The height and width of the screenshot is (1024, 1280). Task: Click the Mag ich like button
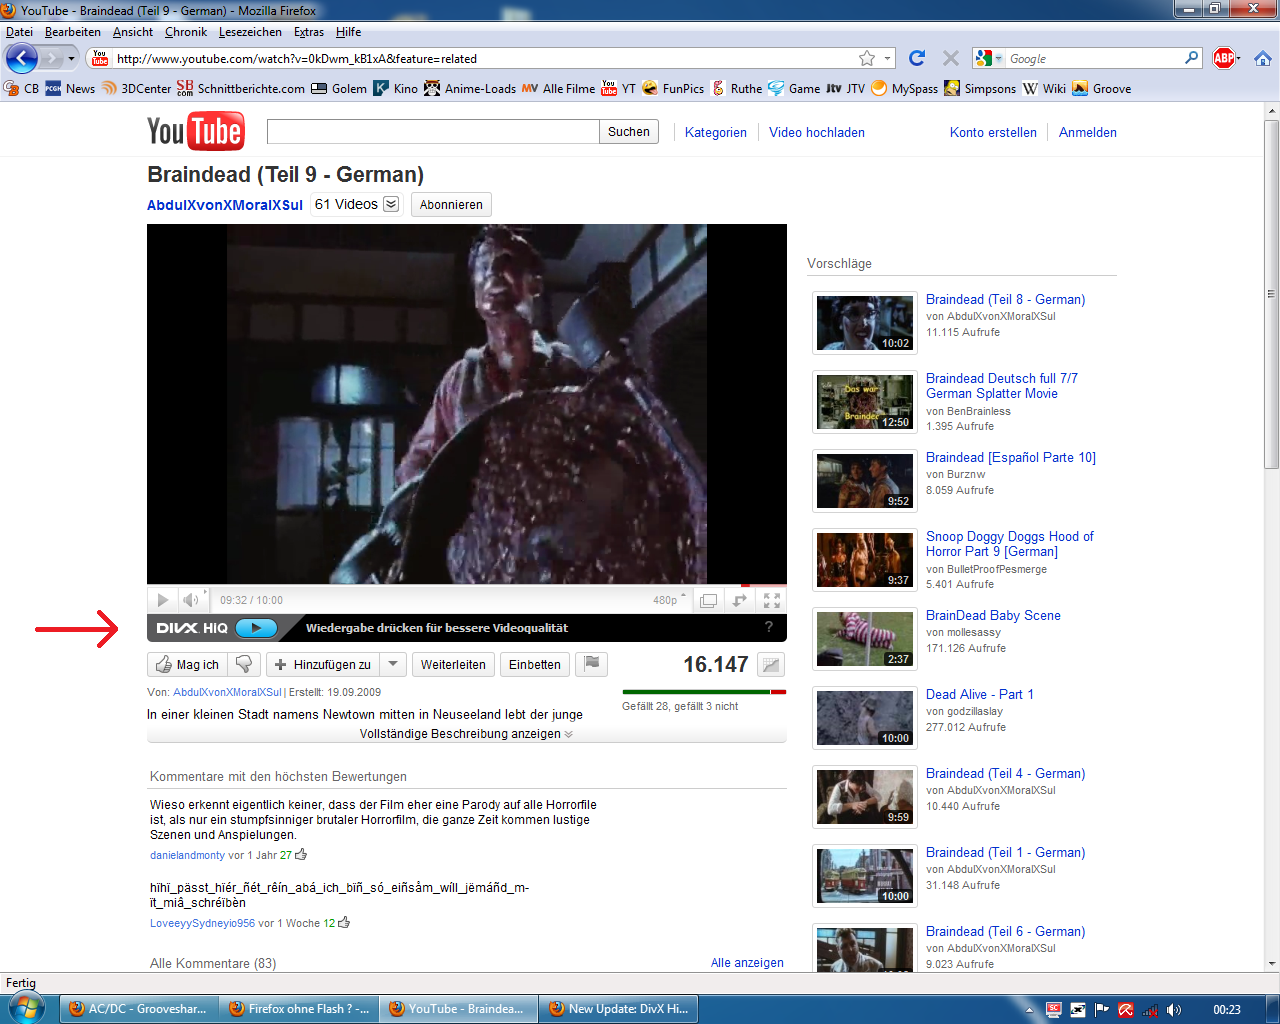(188, 665)
